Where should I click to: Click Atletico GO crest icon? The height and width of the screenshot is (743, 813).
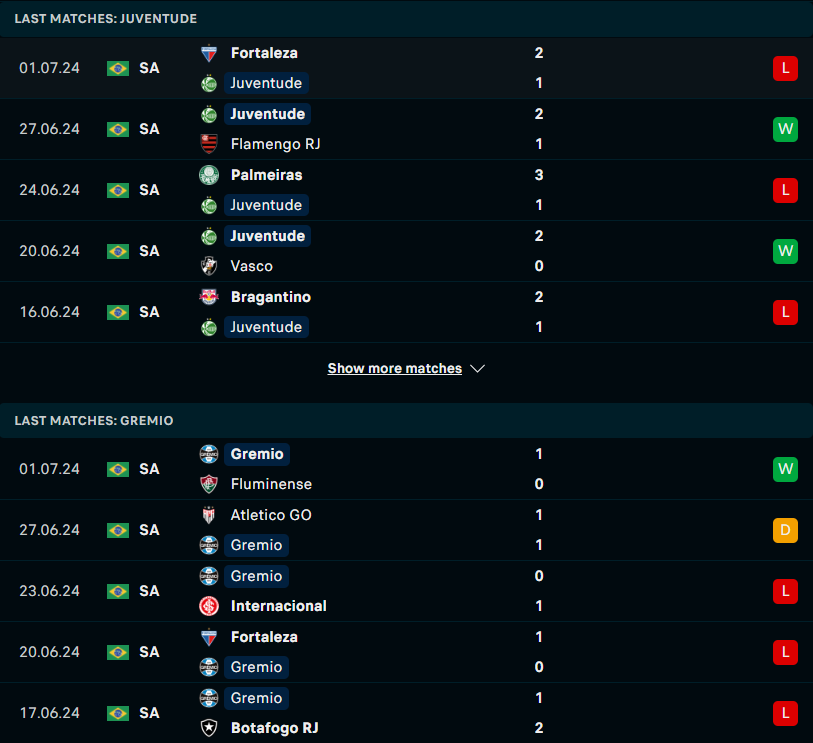[209, 515]
